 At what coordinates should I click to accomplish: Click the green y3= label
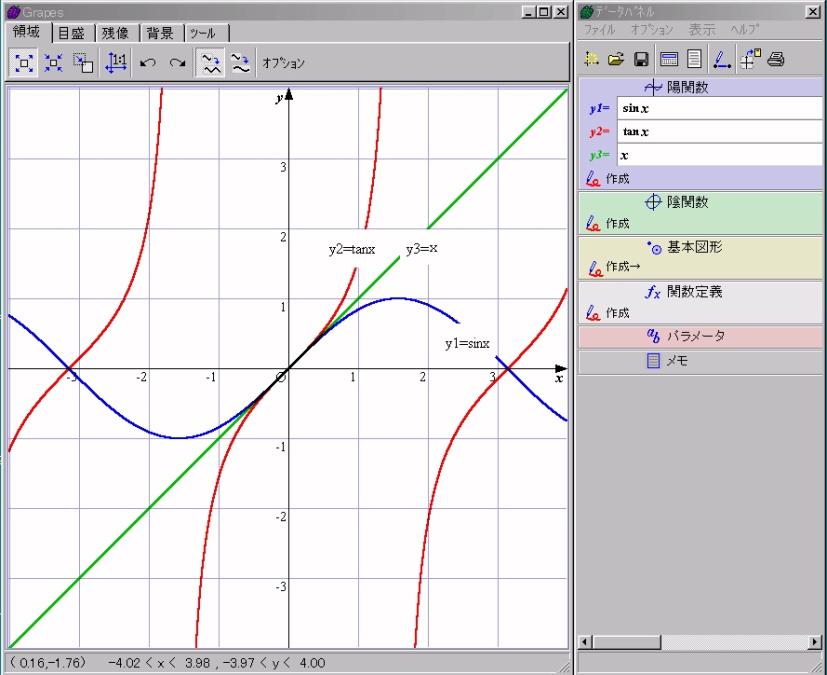(600, 155)
